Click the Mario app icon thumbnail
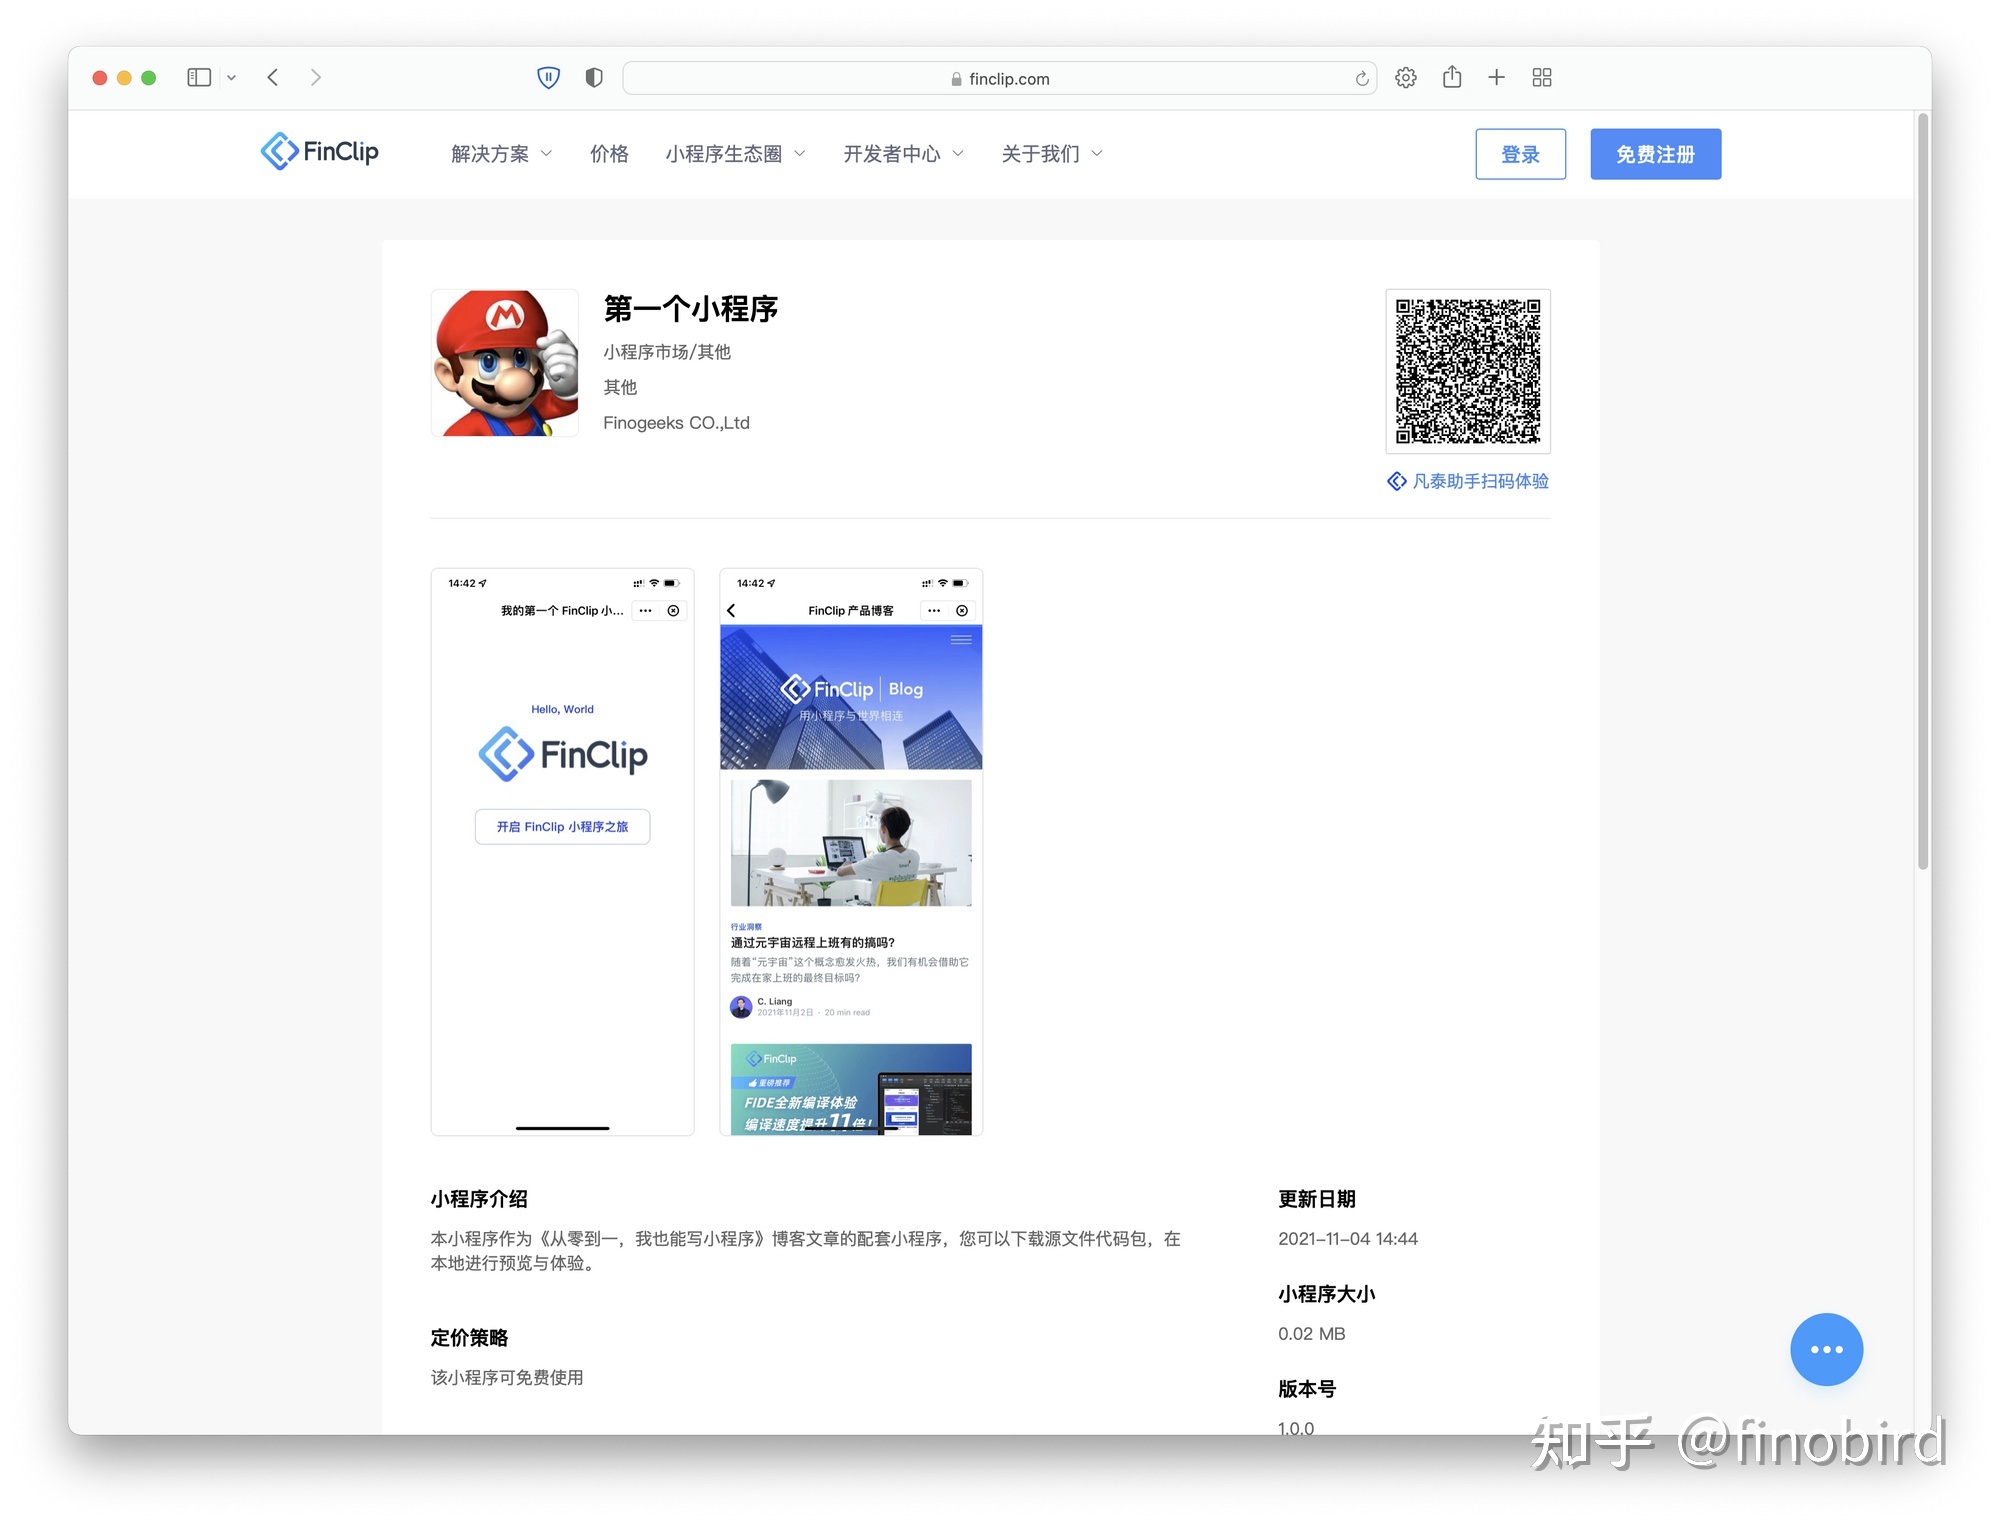This screenshot has width=2000, height=1525. click(x=505, y=363)
